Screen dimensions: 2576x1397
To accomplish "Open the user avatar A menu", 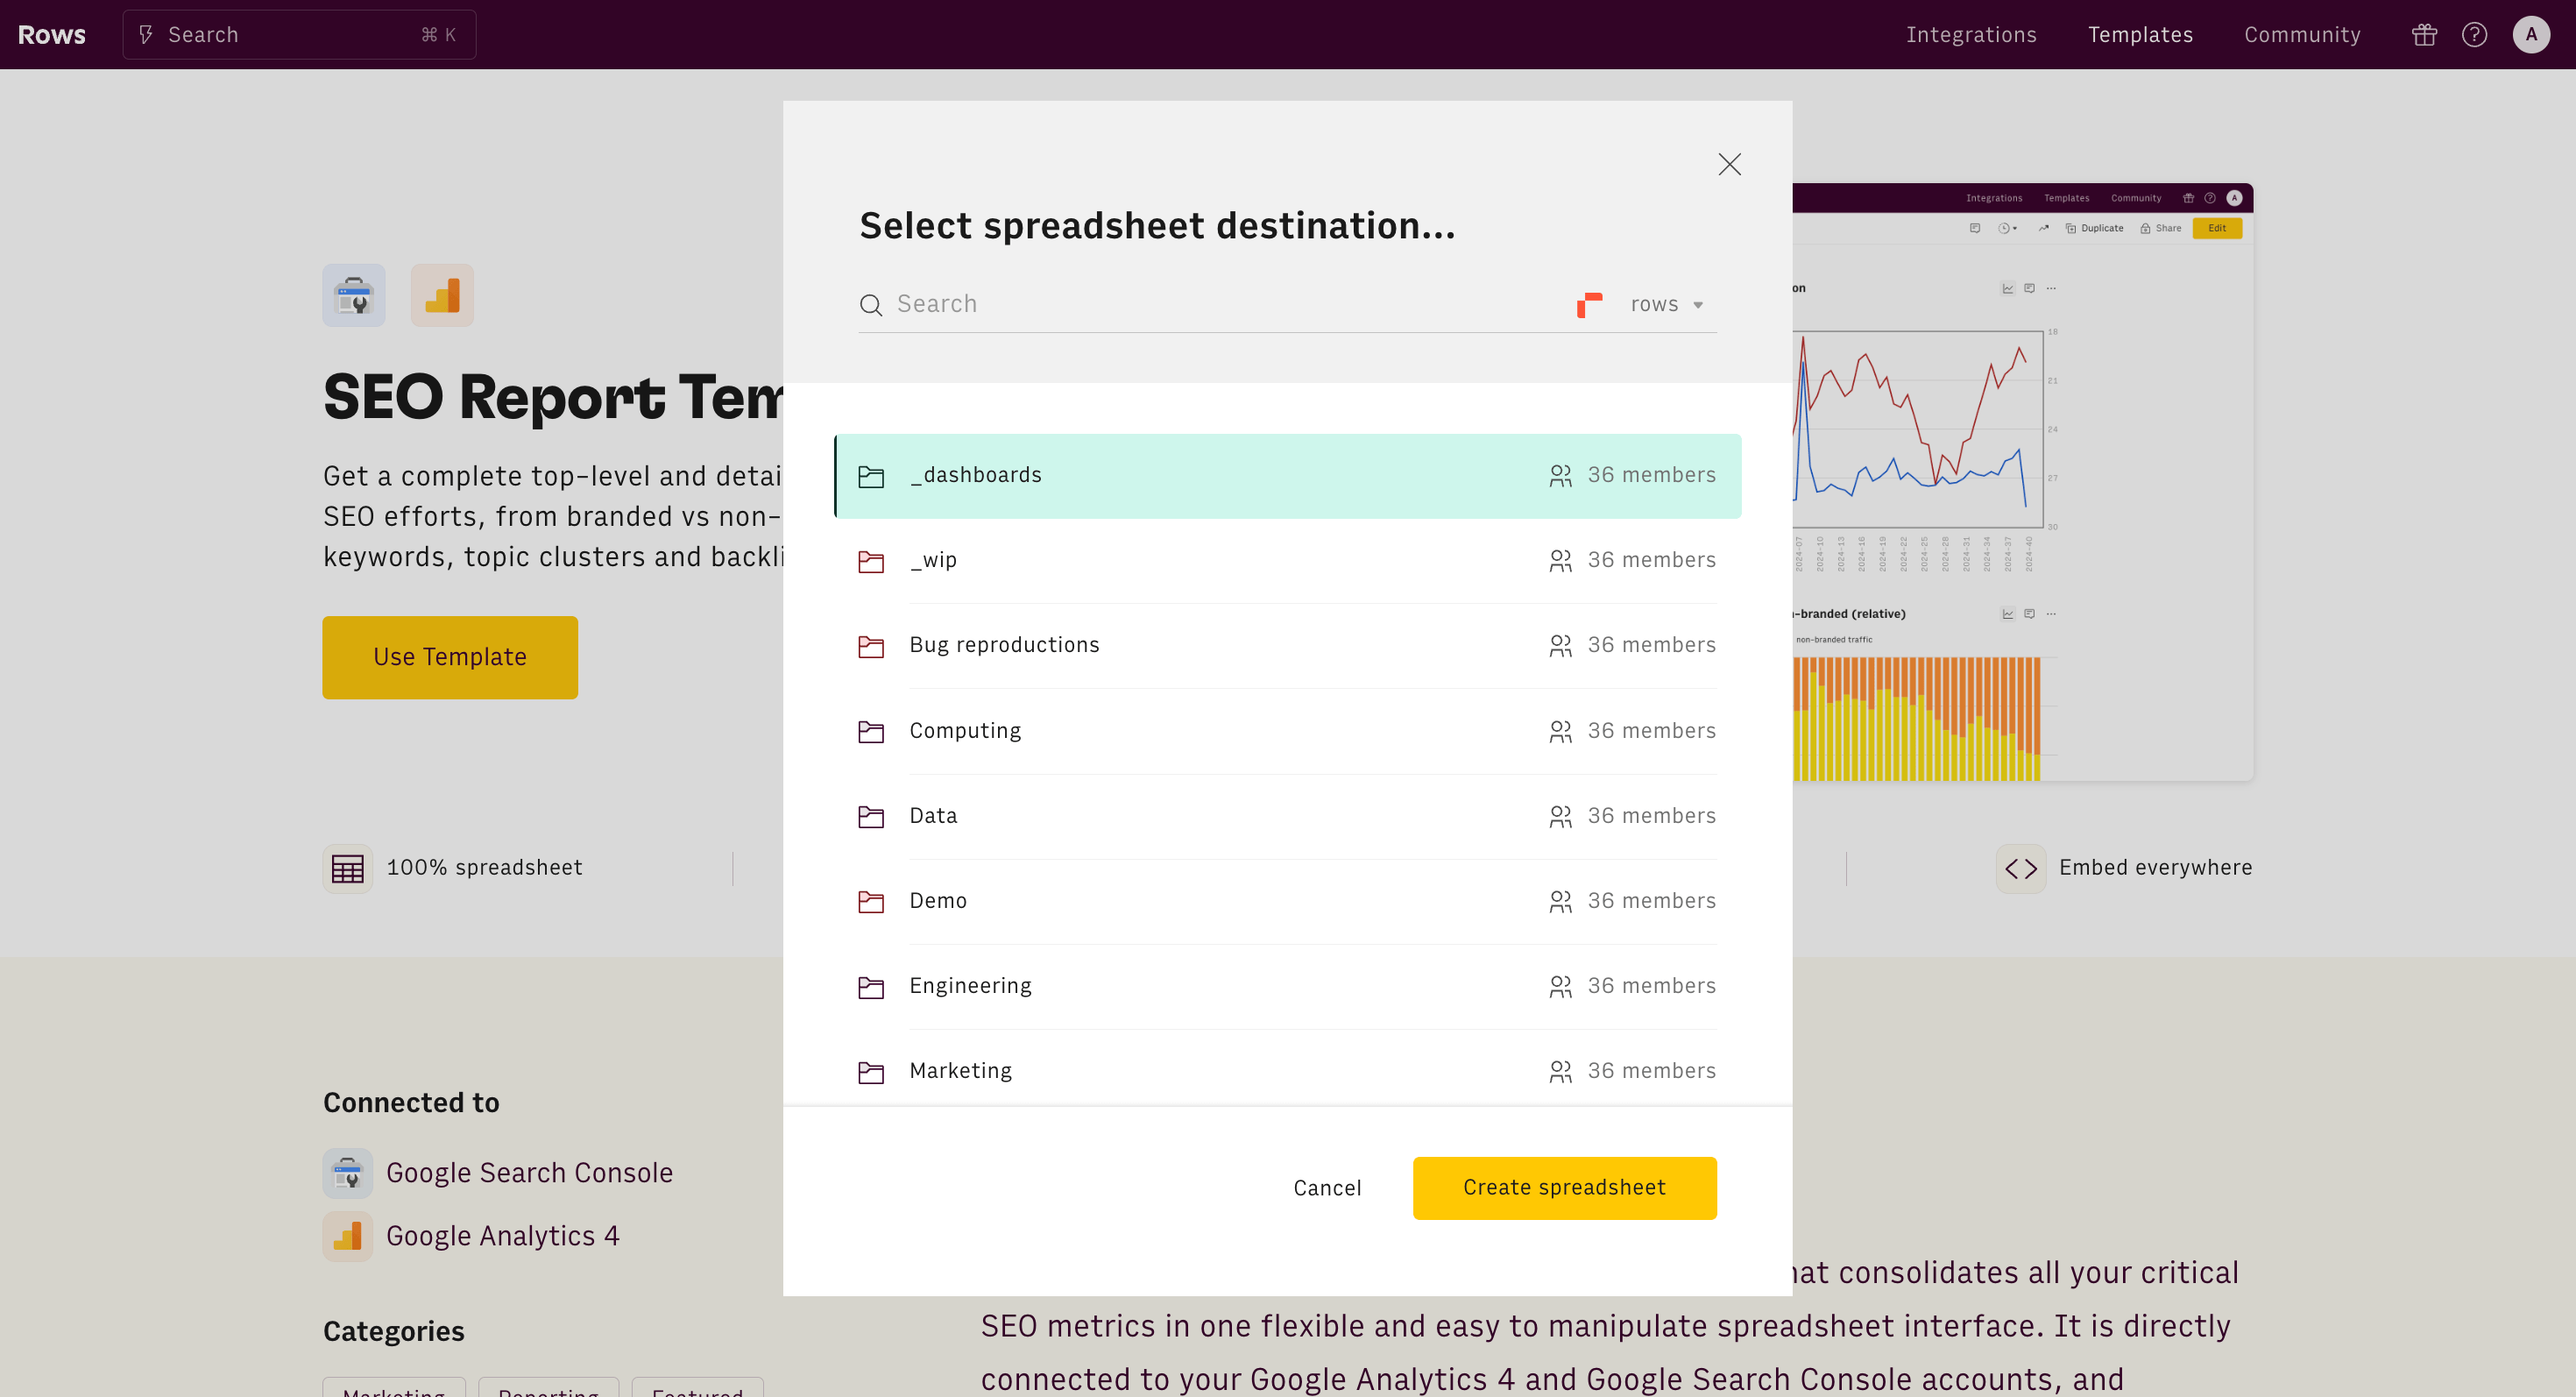I will [x=2531, y=35].
